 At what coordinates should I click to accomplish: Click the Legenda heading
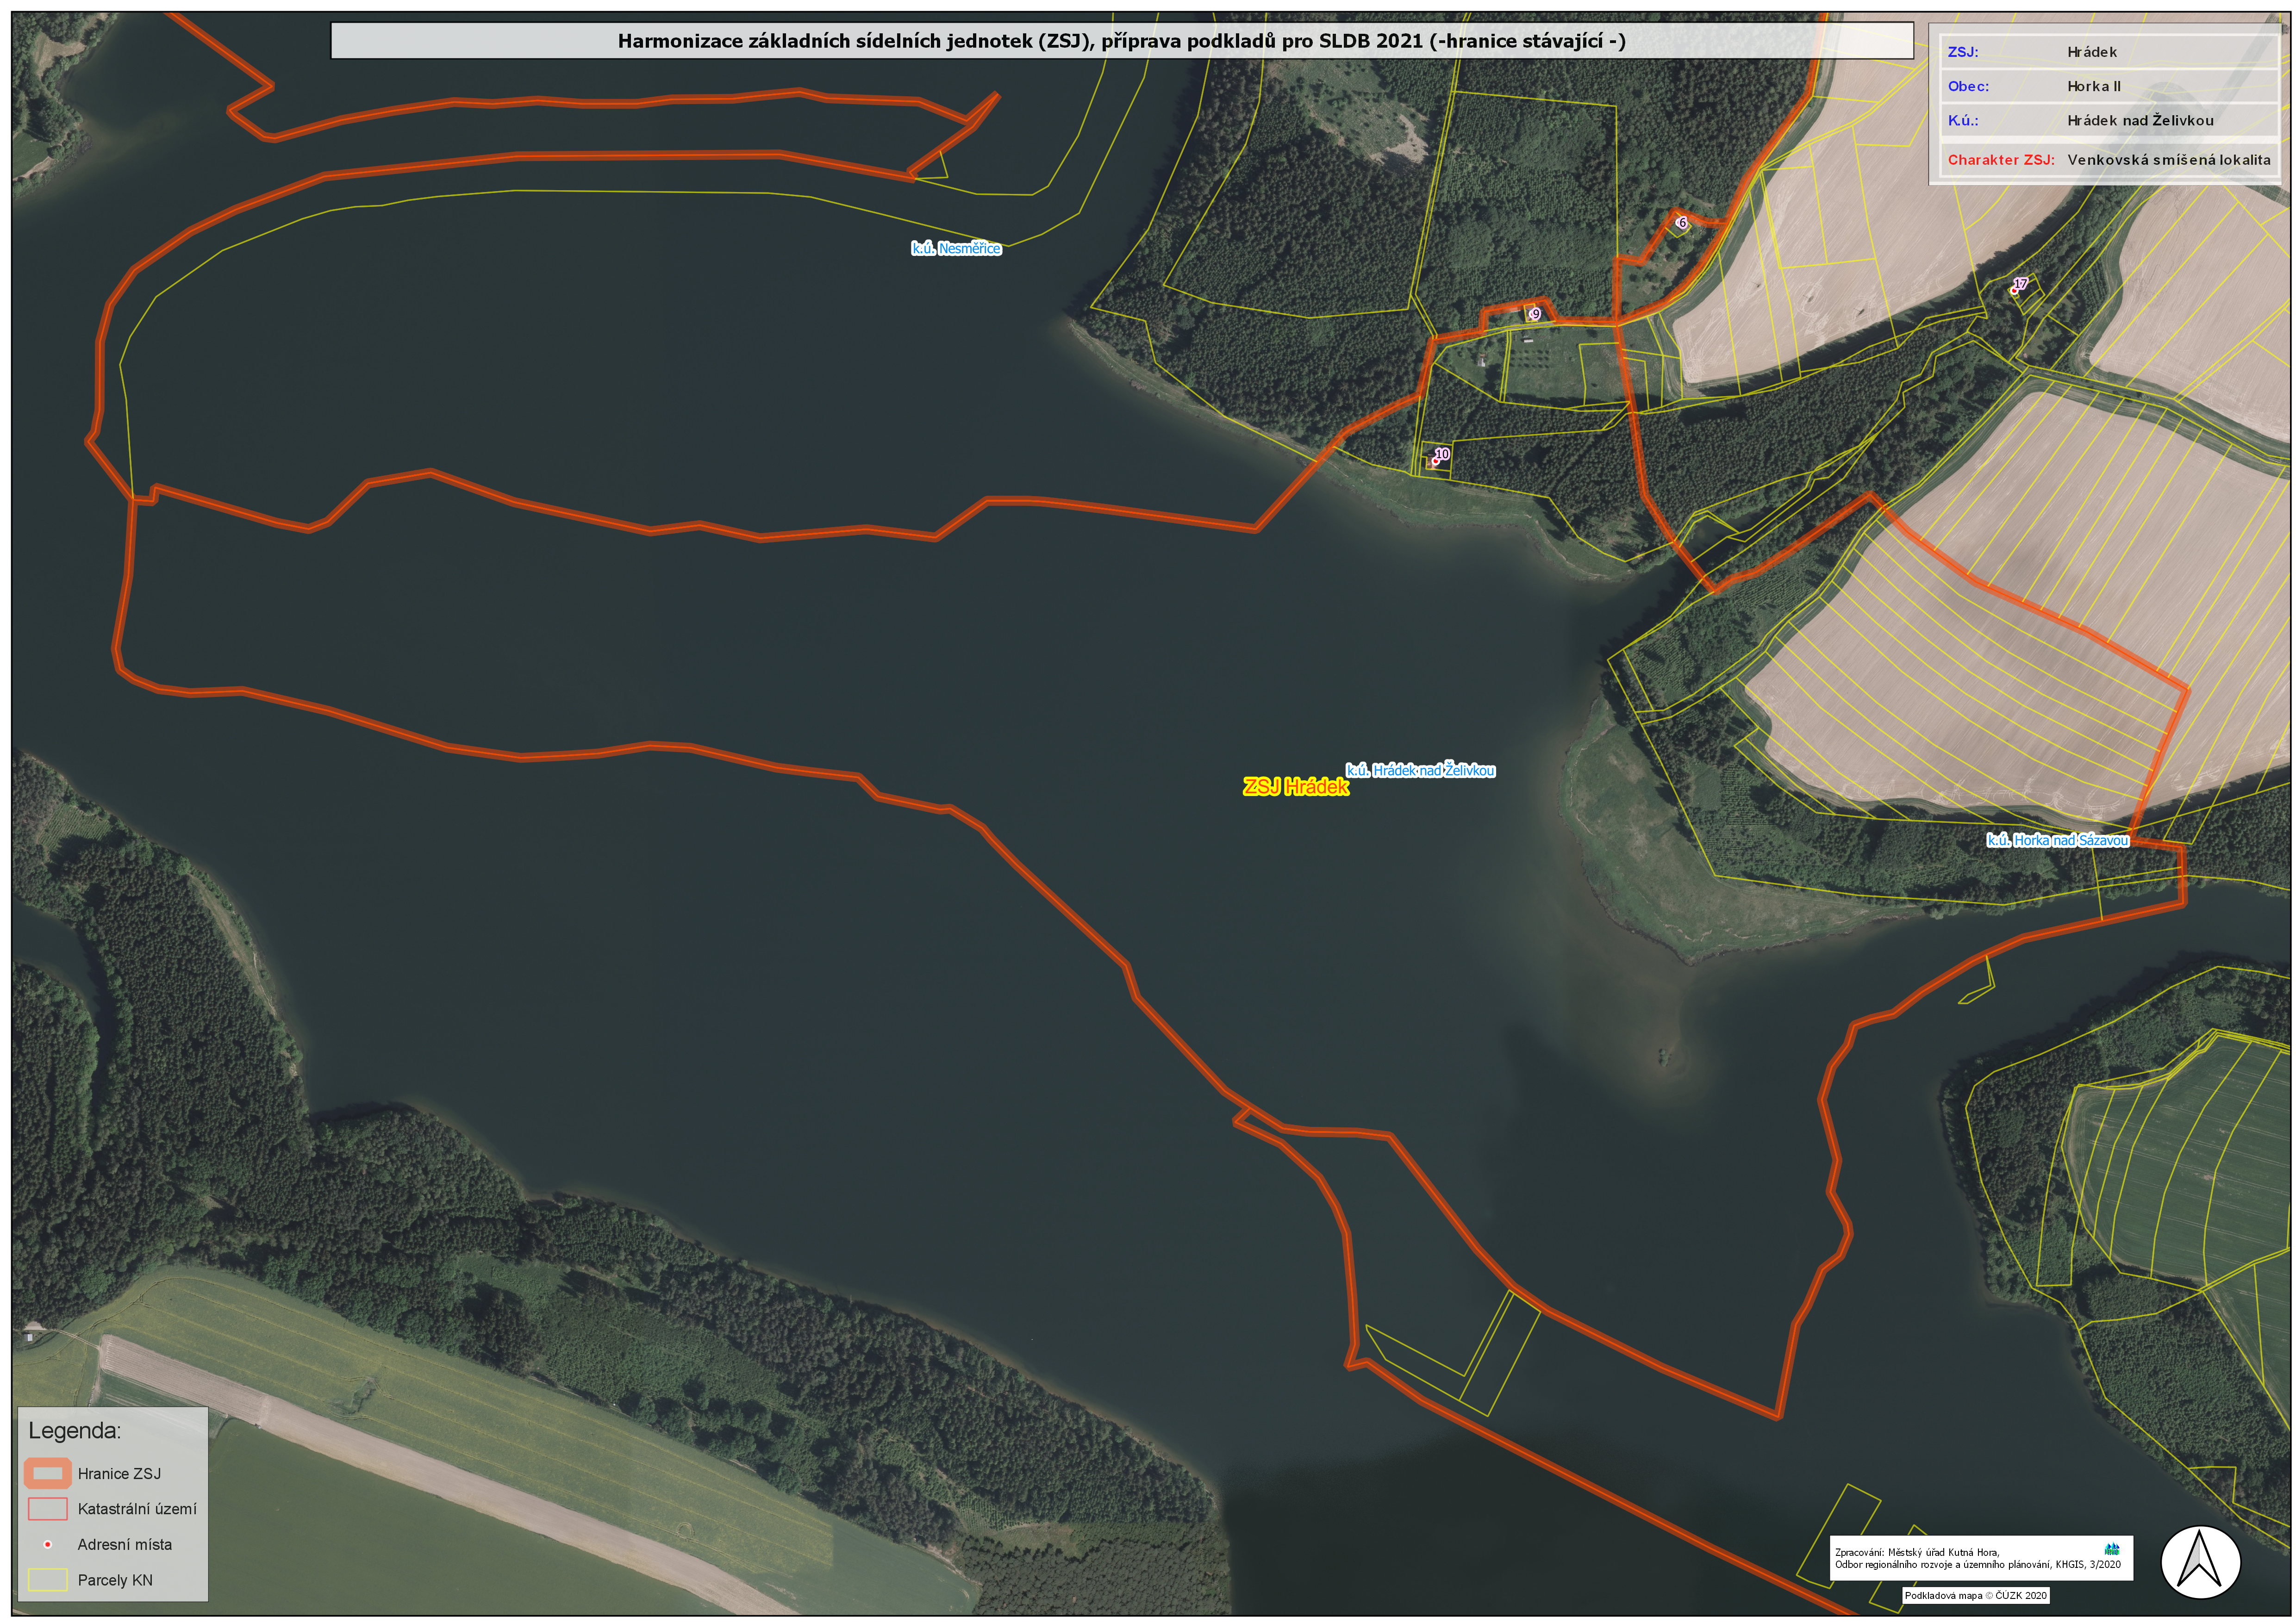pos(75,1430)
